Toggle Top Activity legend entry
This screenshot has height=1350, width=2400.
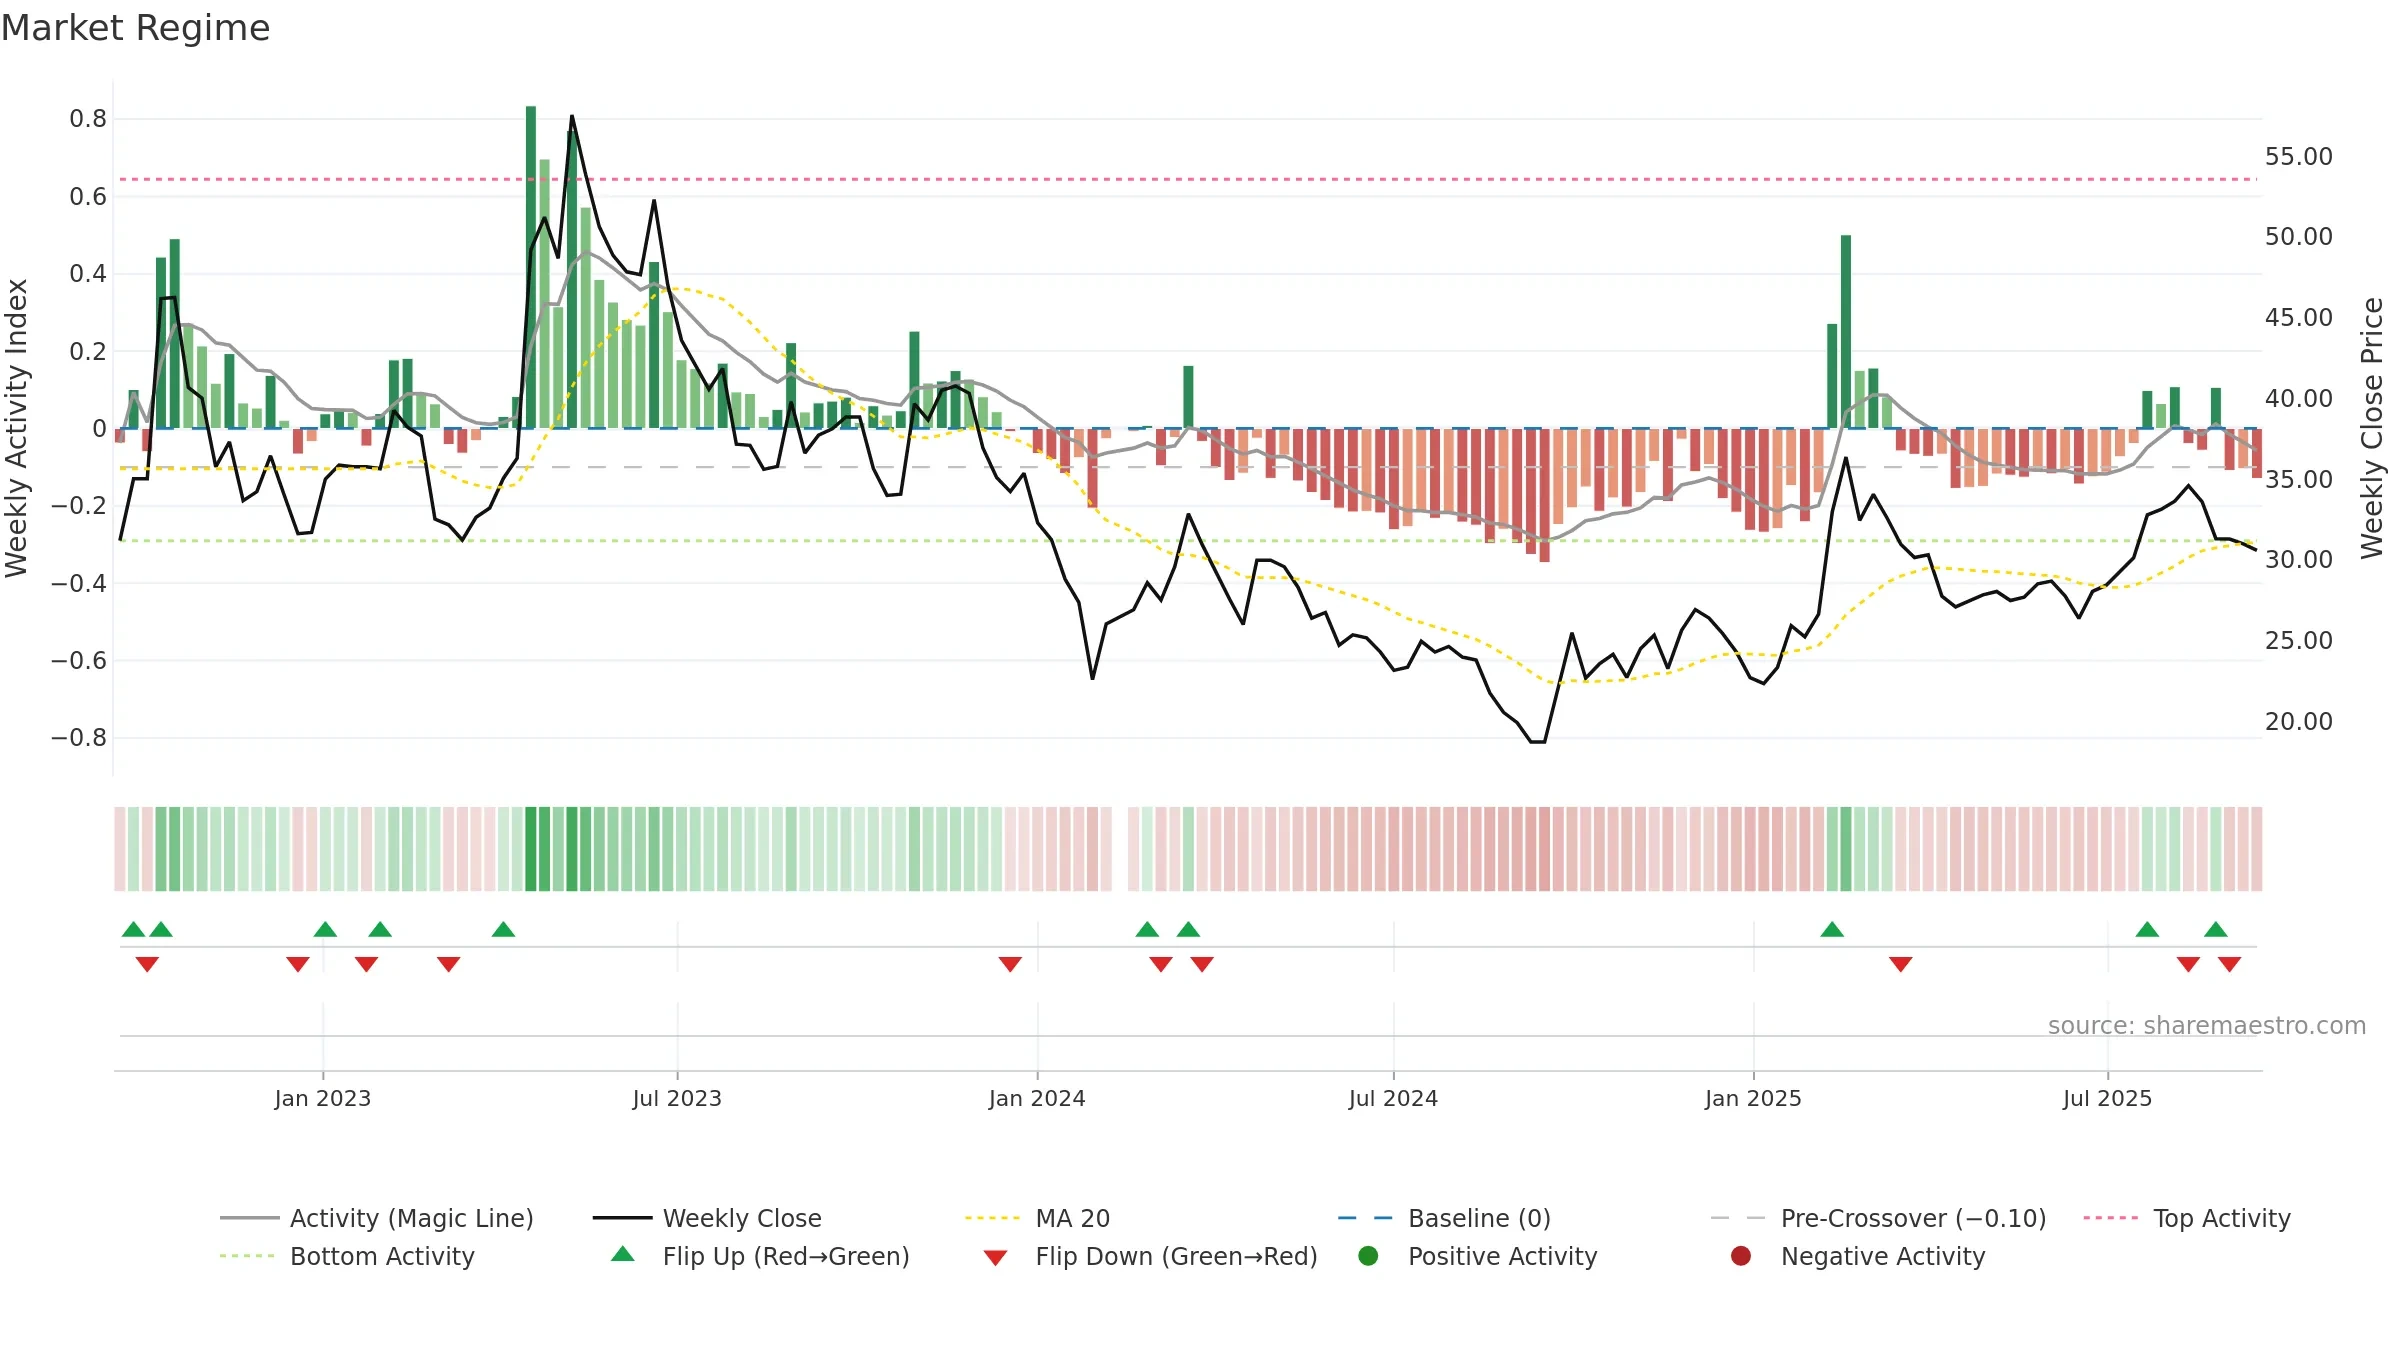coord(2187,1218)
